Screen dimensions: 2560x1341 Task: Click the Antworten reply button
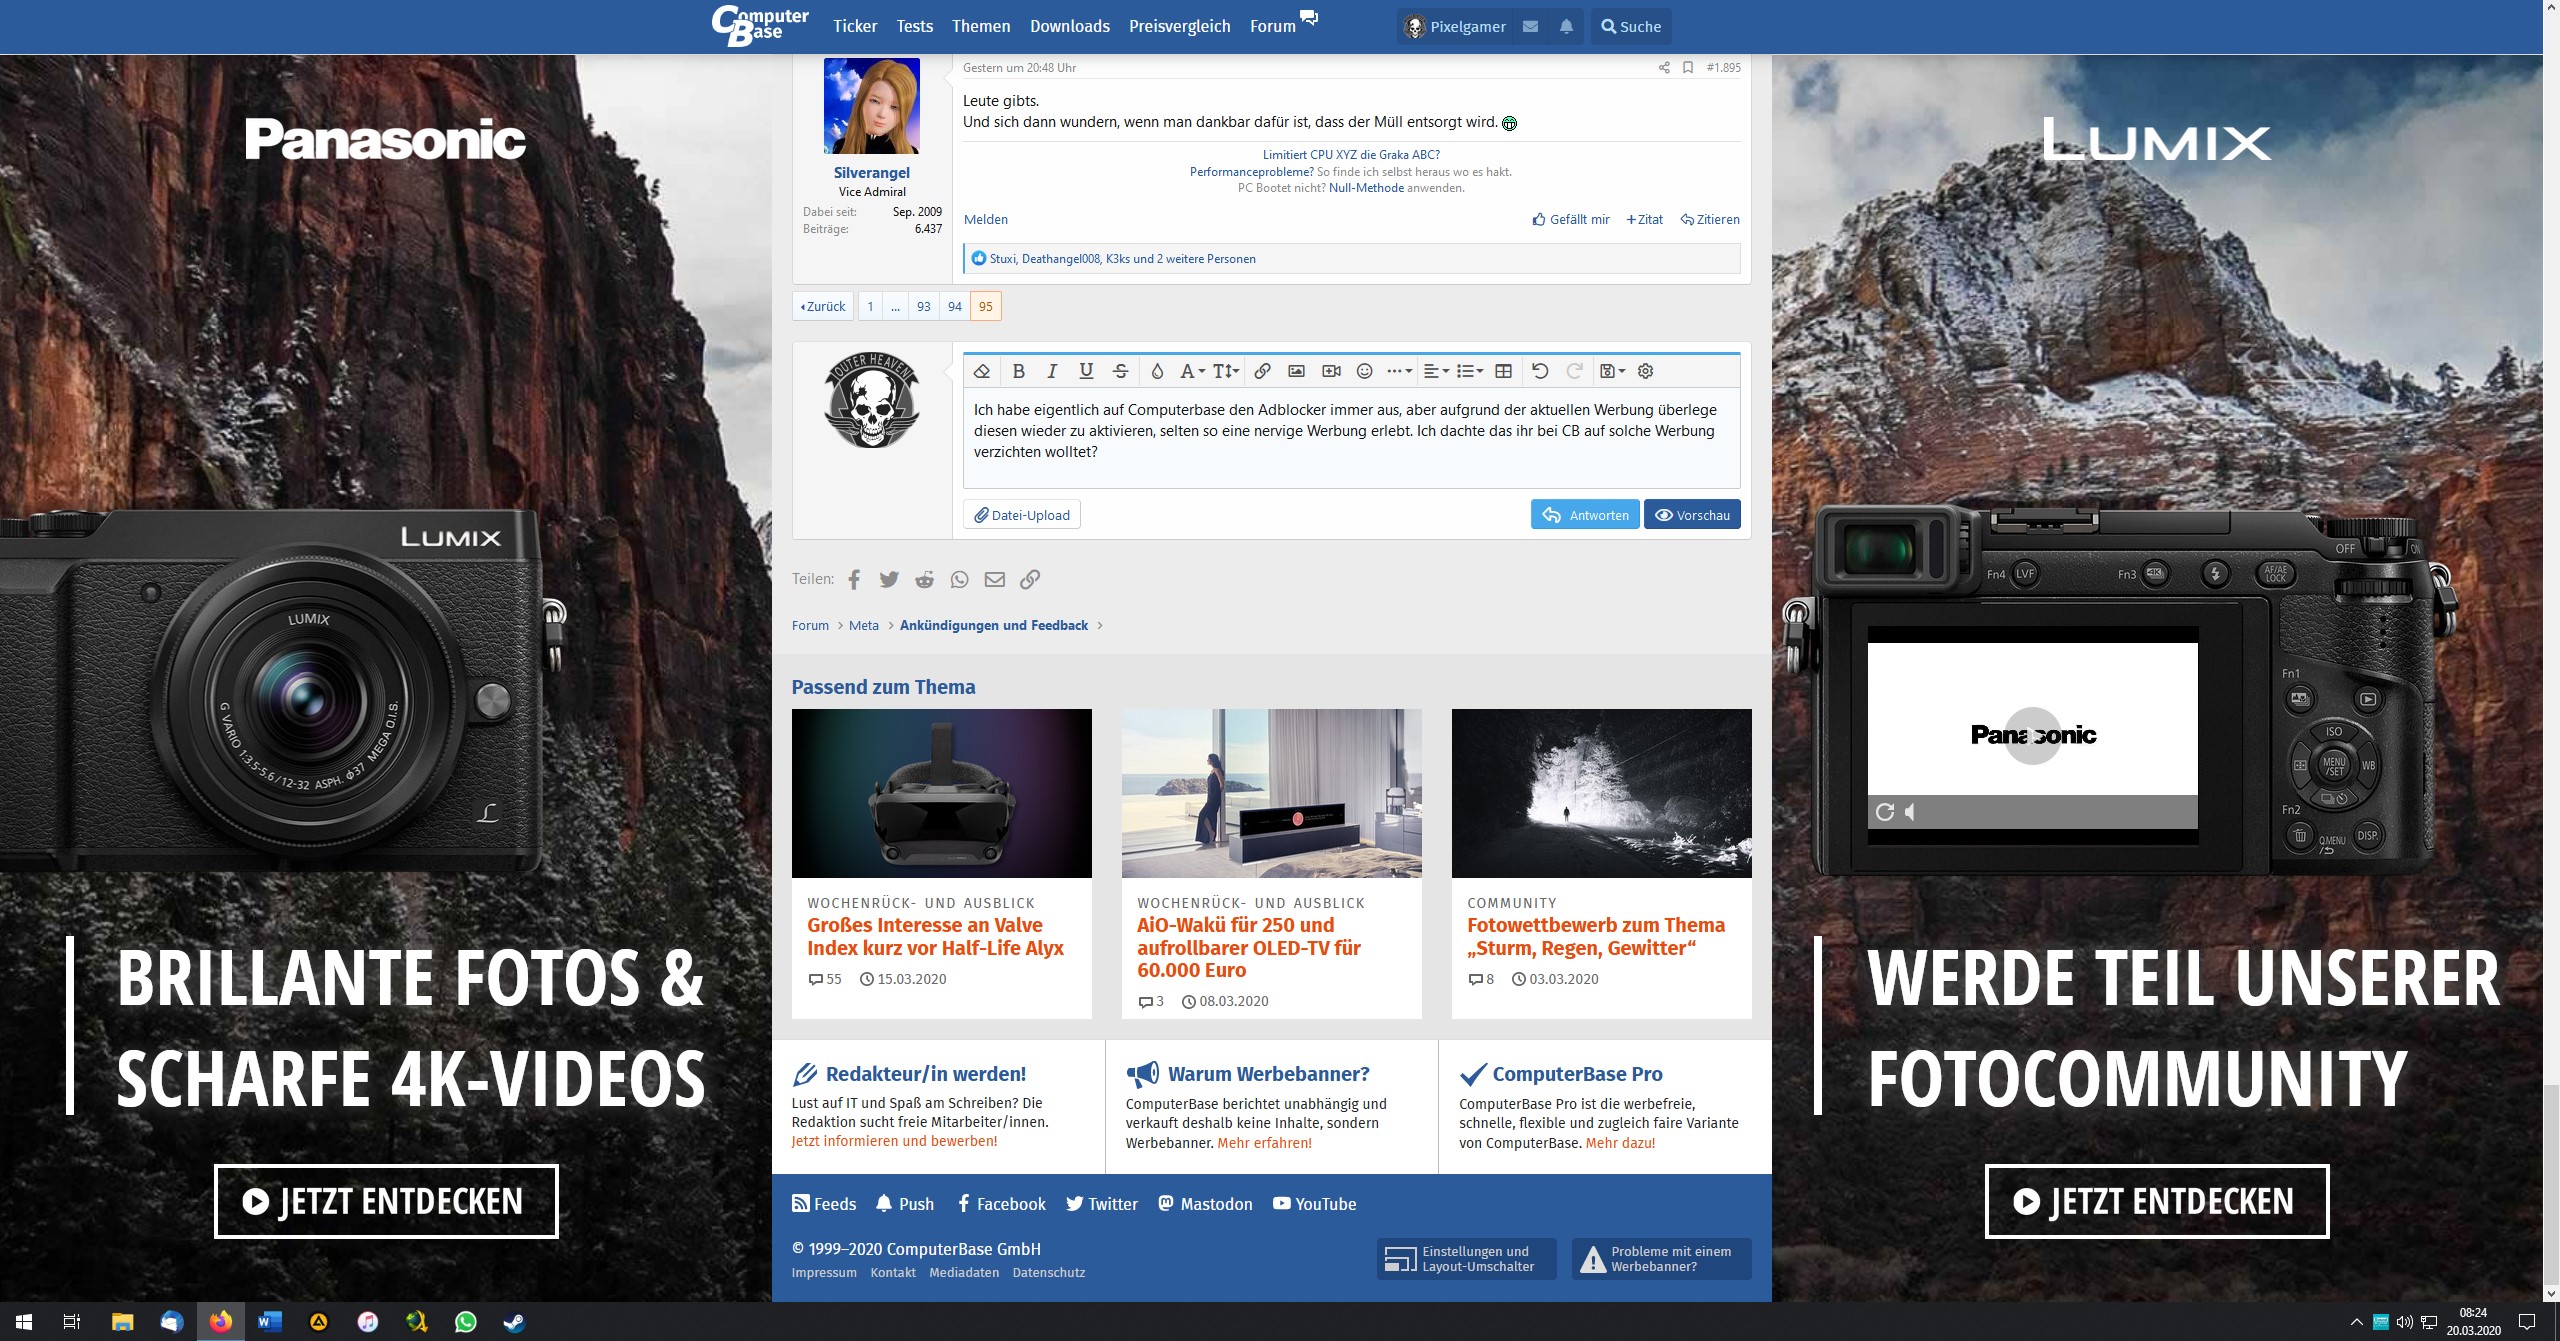[1585, 515]
